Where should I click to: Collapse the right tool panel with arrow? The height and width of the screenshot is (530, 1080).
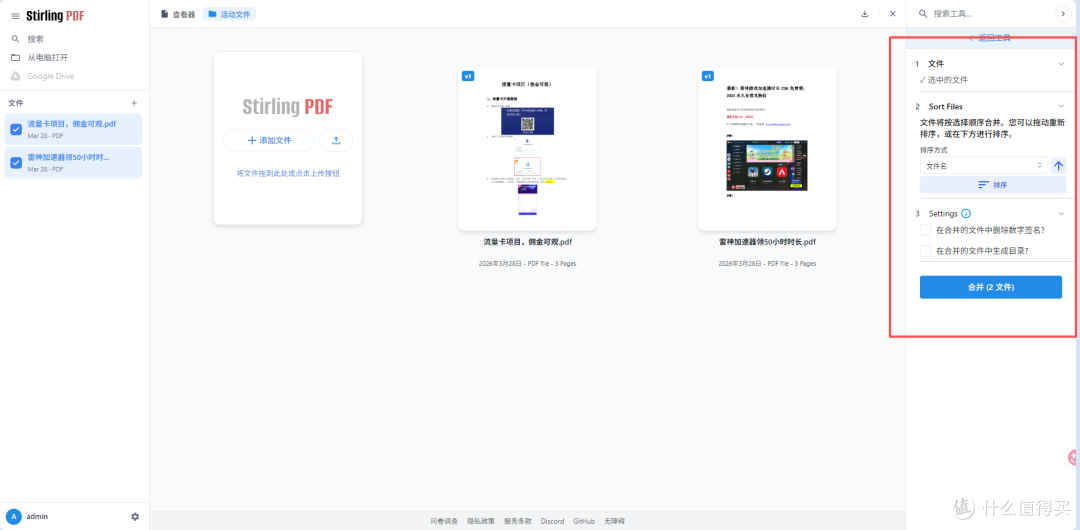pyautogui.click(x=1065, y=14)
